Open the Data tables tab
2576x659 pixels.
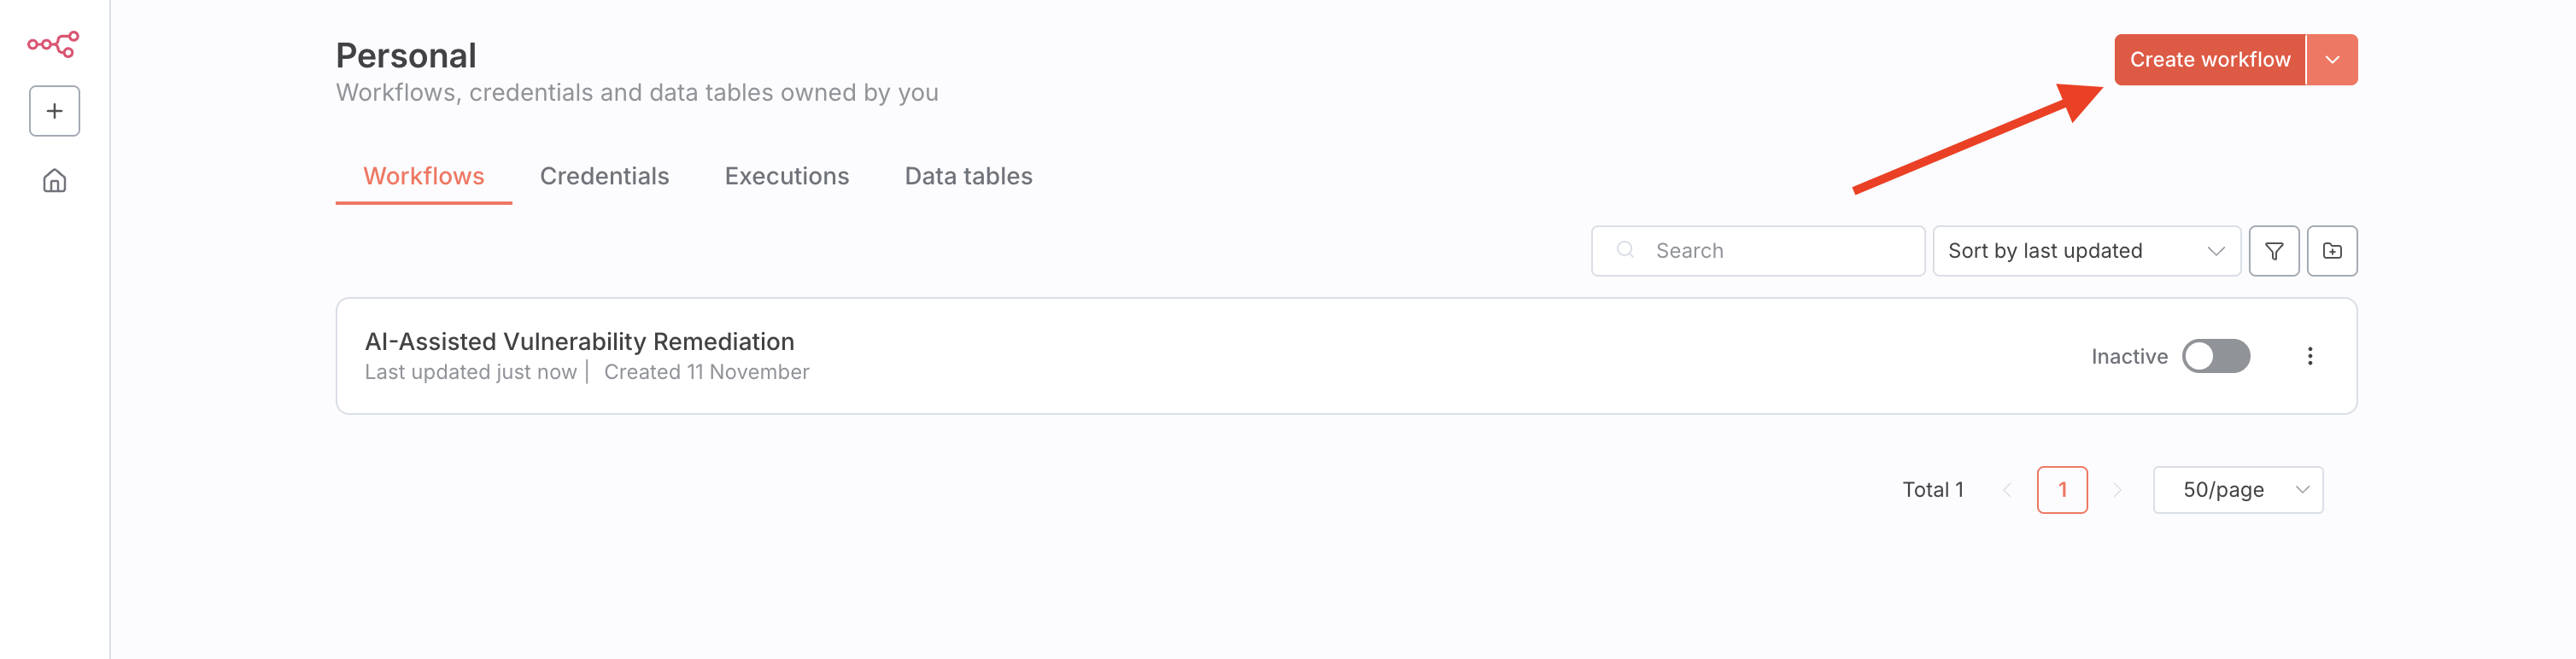[967, 176]
